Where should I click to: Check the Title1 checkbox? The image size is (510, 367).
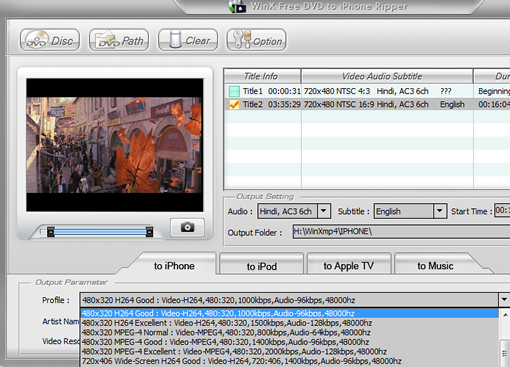click(x=234, y=91)
